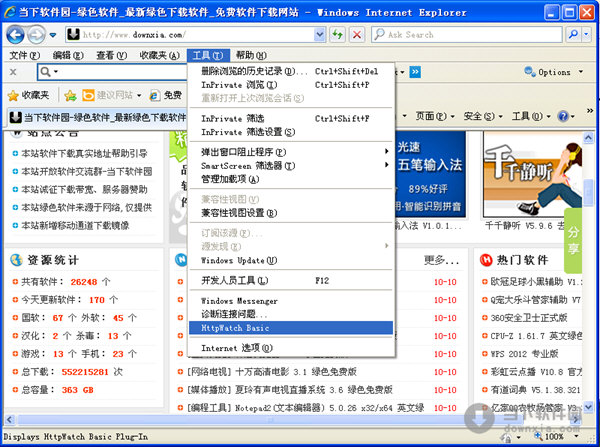Open the 文件(F) menu
Viewport: 600px width, 447px height.
25,55
